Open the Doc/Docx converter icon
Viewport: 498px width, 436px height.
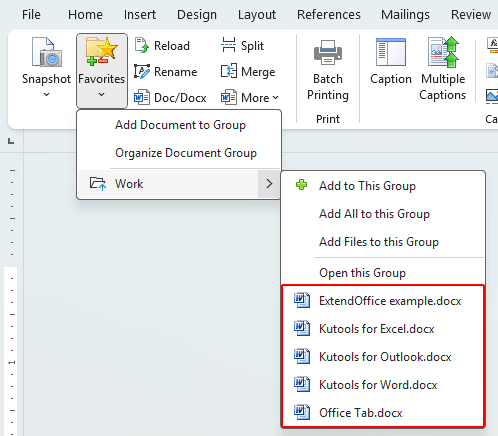tap(142, 97)
